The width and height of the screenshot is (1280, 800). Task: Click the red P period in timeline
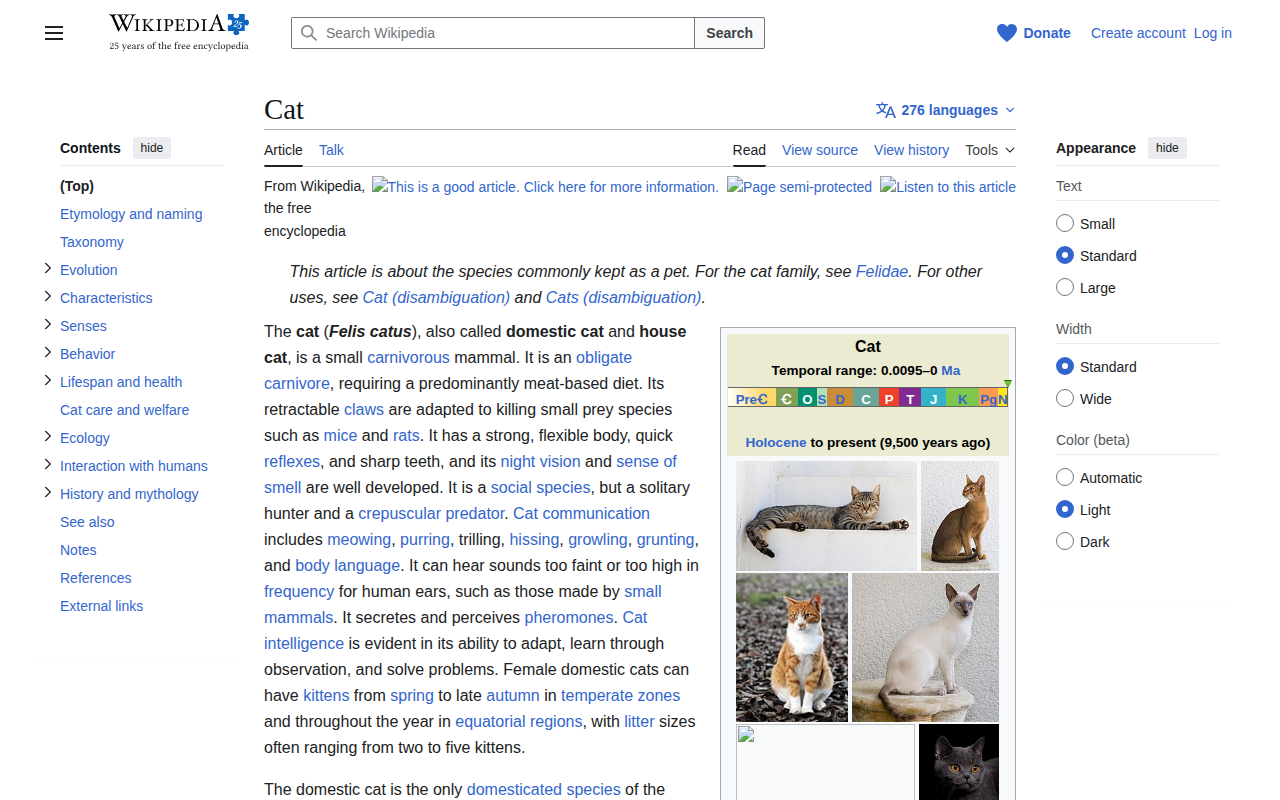tap(889, 399)
